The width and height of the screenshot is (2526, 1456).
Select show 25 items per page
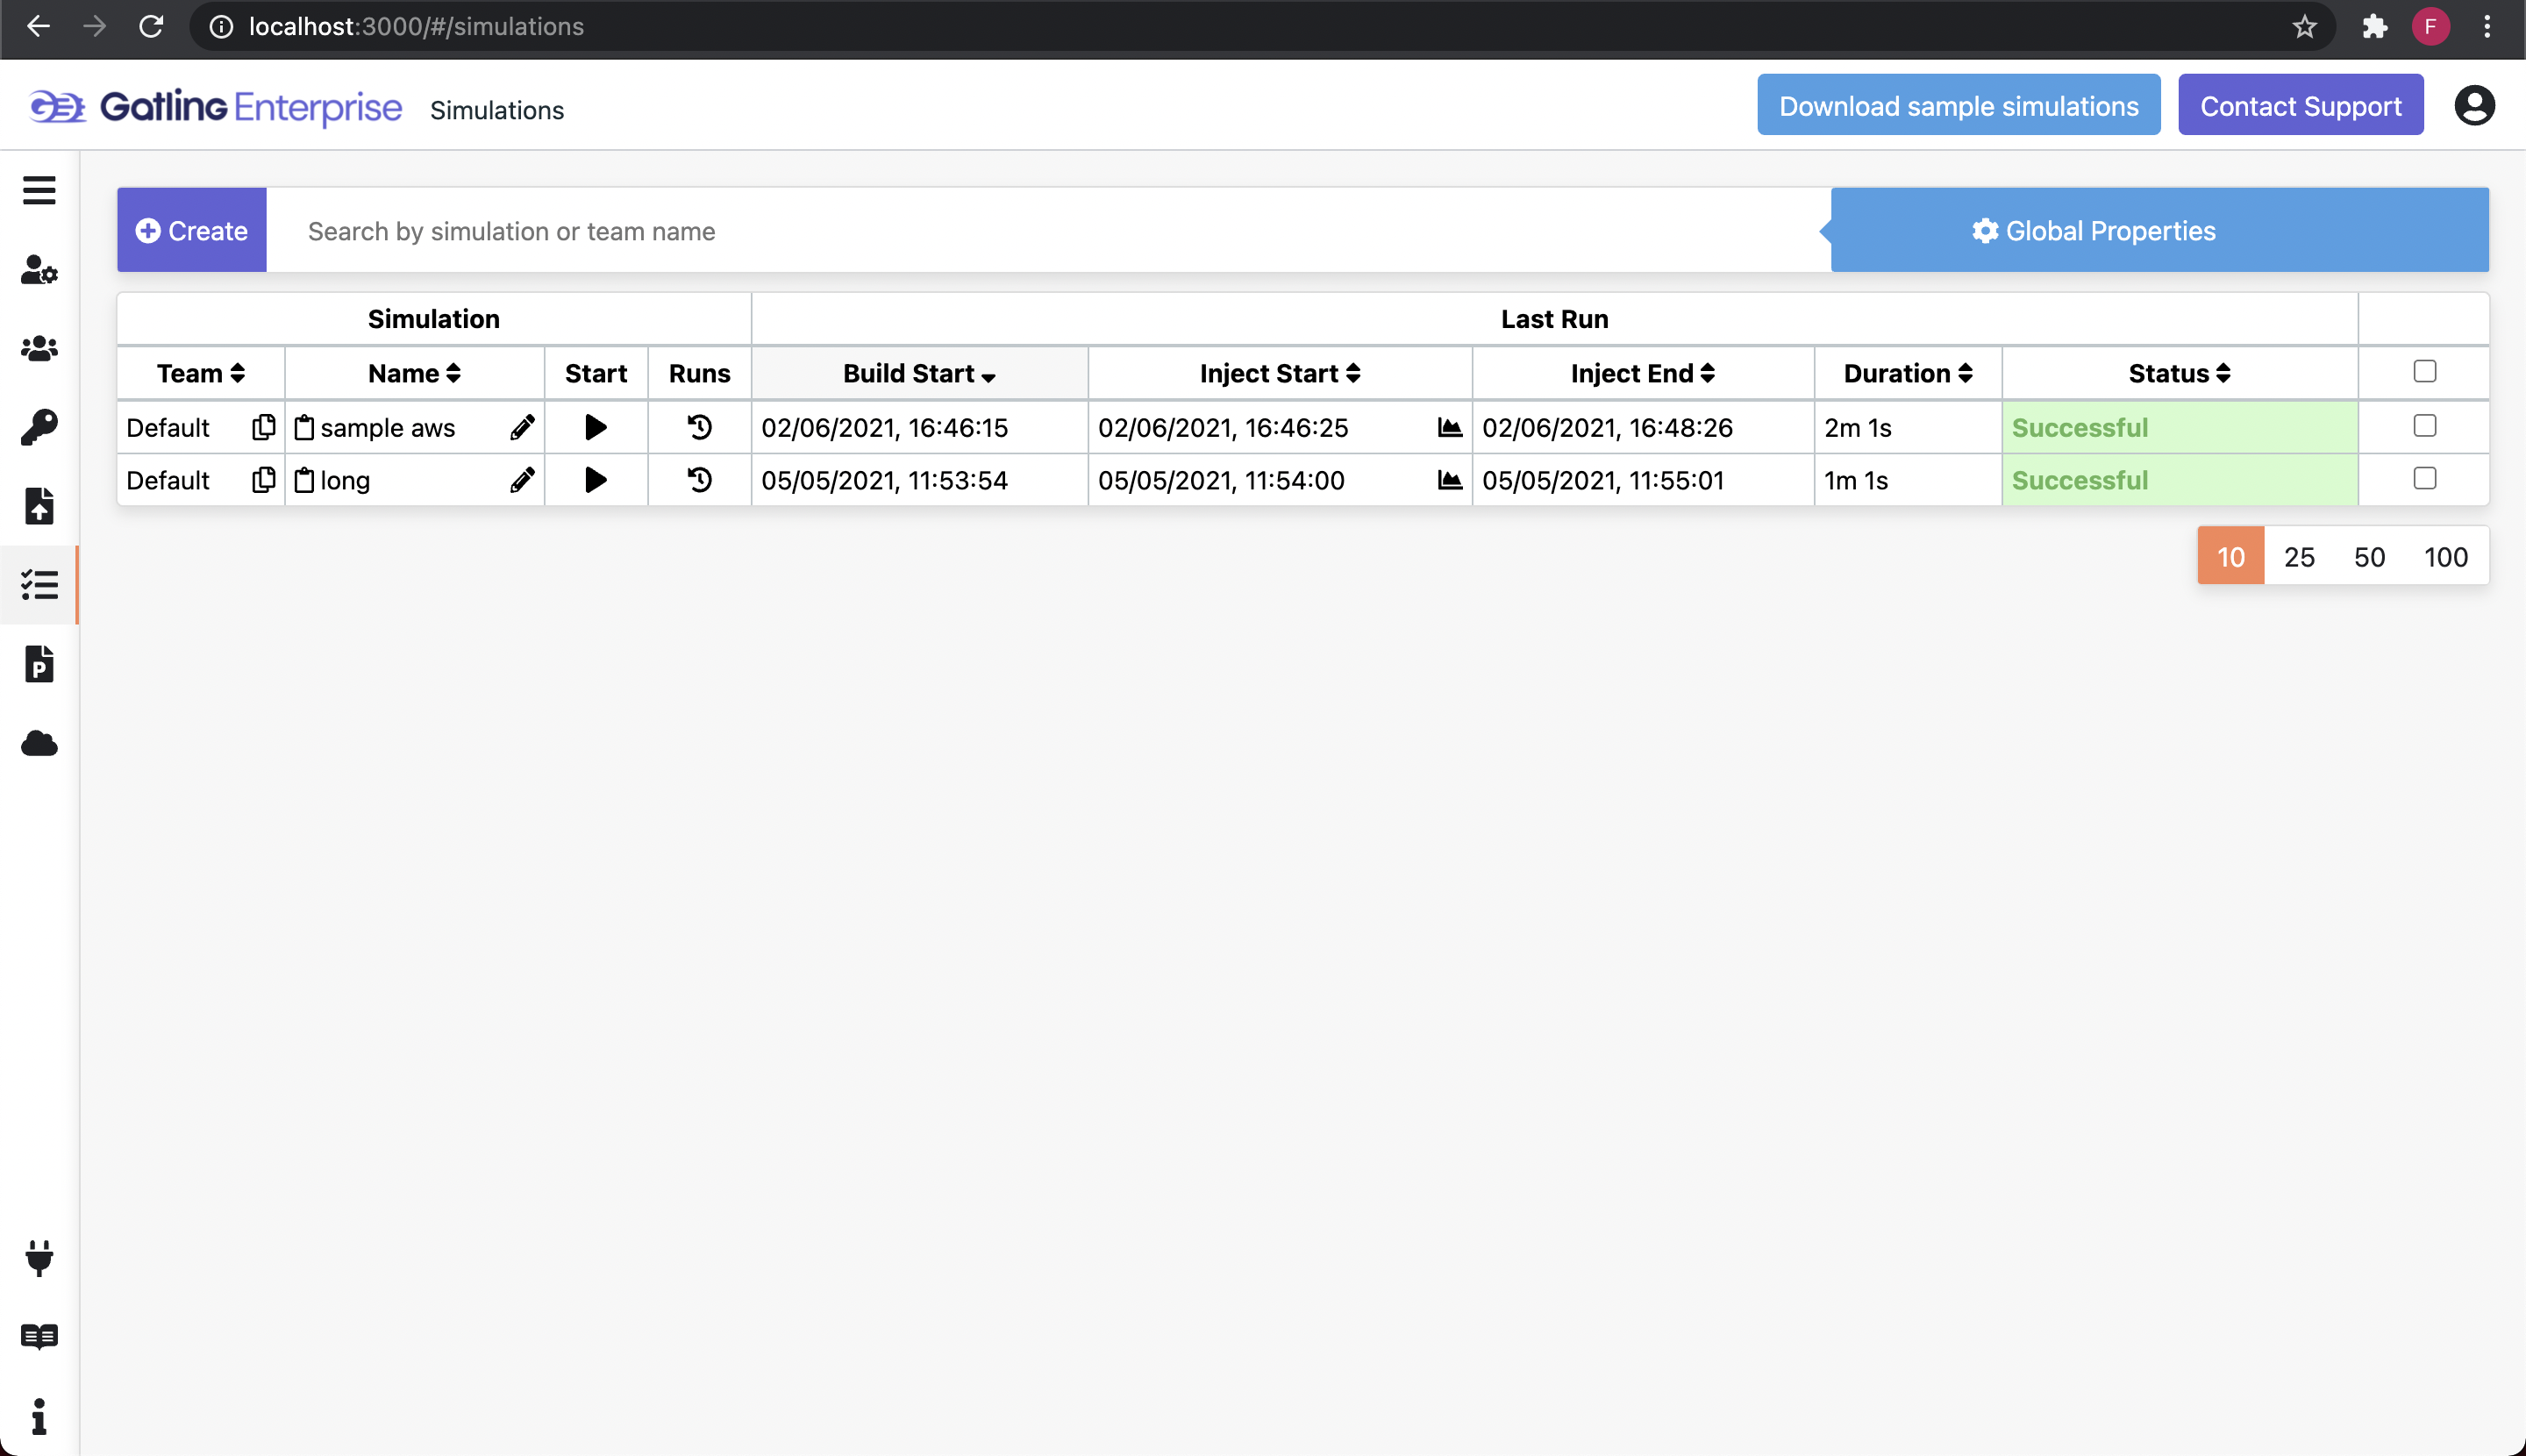pyautogui.click(x=2299, y=555)
